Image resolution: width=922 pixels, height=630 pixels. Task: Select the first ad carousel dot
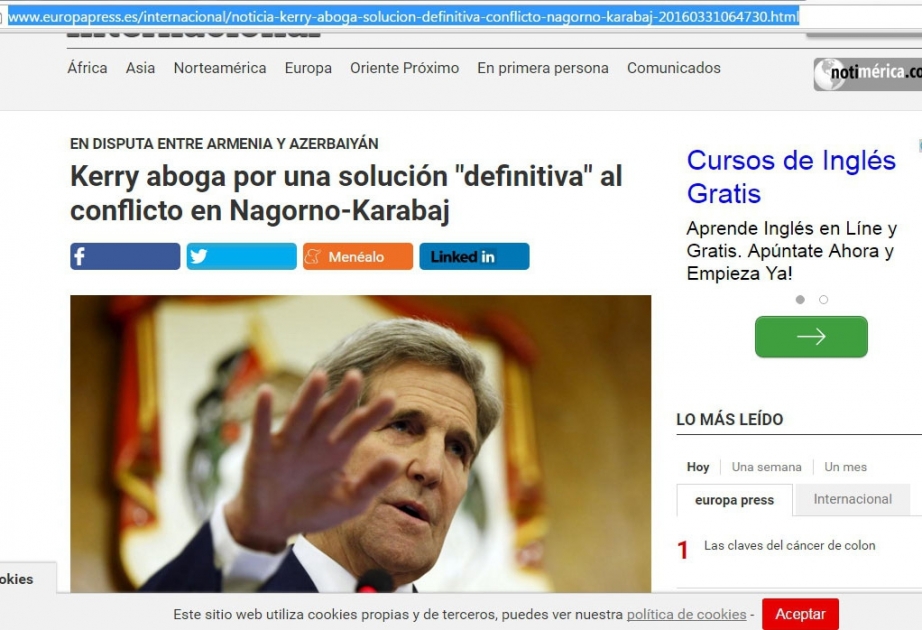[x=800, y=300]
